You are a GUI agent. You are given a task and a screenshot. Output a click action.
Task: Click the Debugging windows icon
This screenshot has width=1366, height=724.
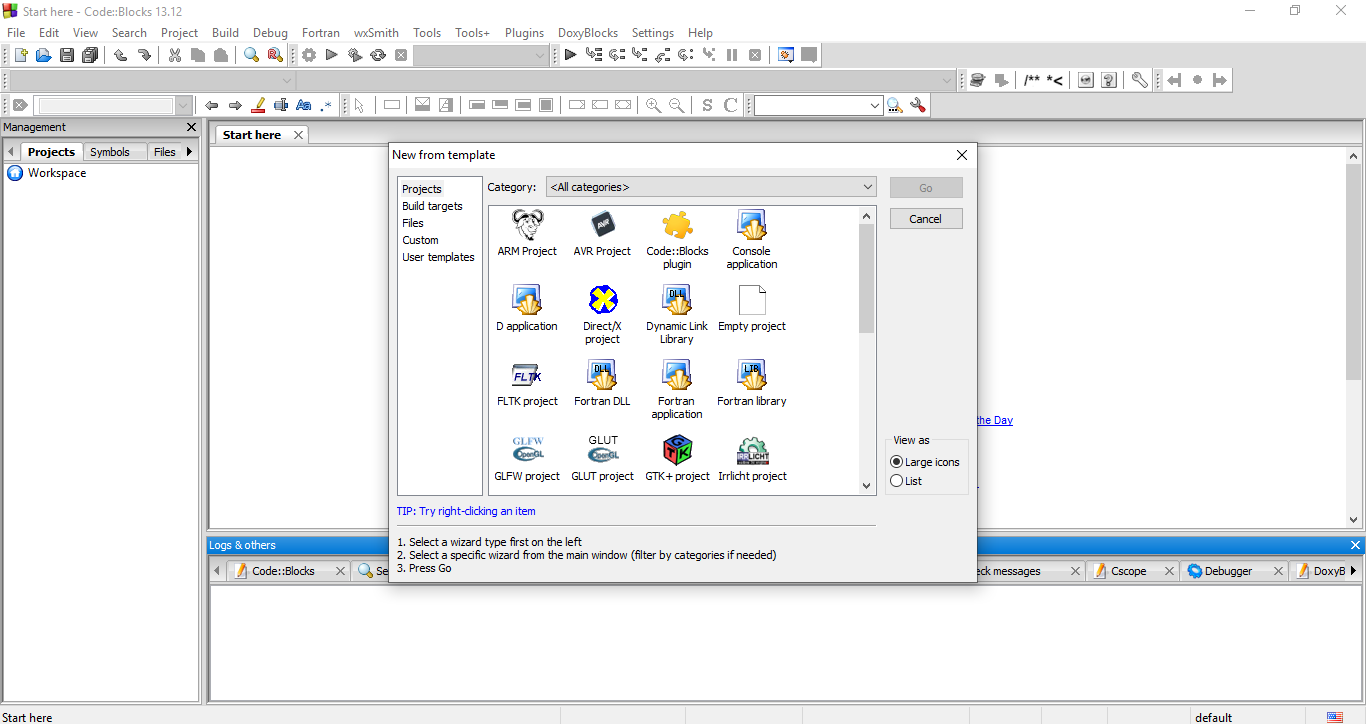(x=786, y=55)
